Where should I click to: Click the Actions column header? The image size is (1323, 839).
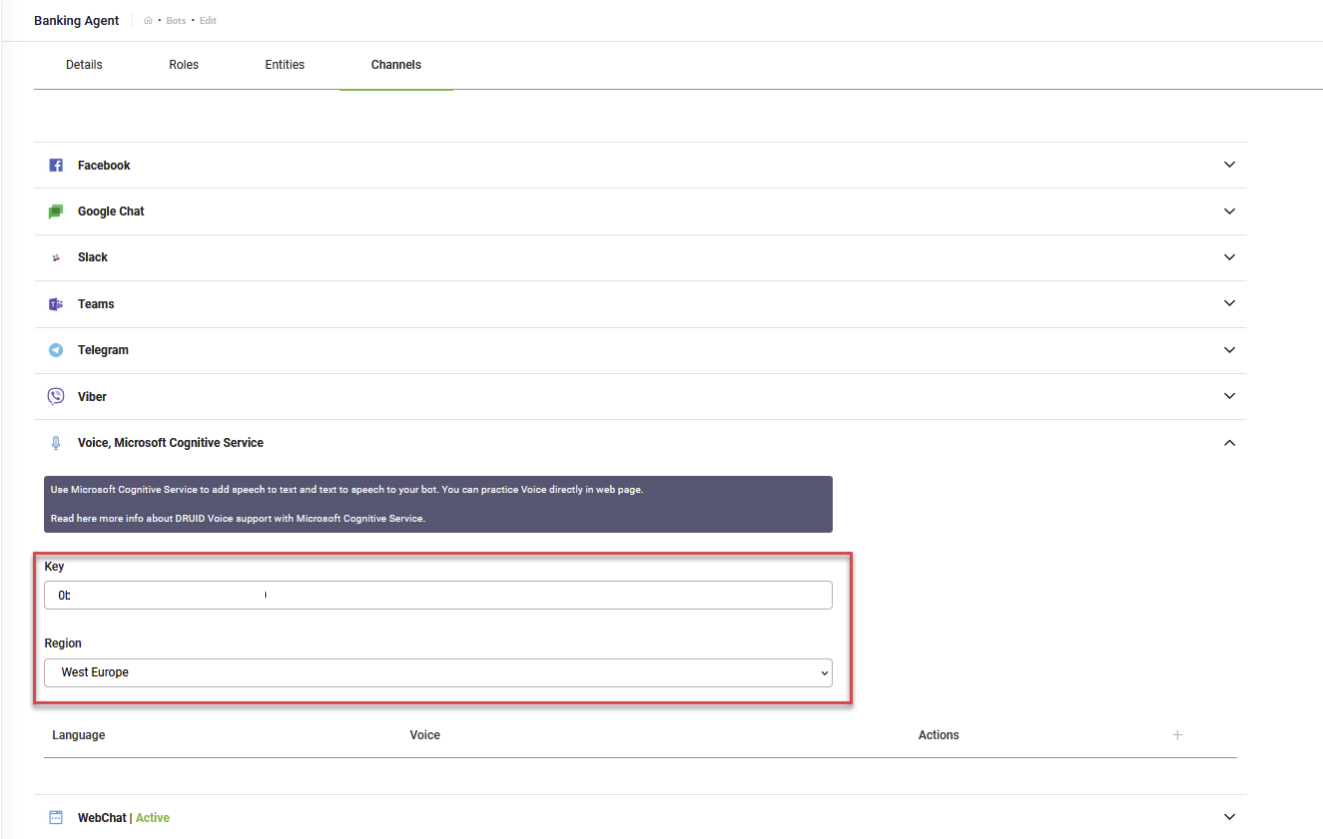[x=939, y=735]
